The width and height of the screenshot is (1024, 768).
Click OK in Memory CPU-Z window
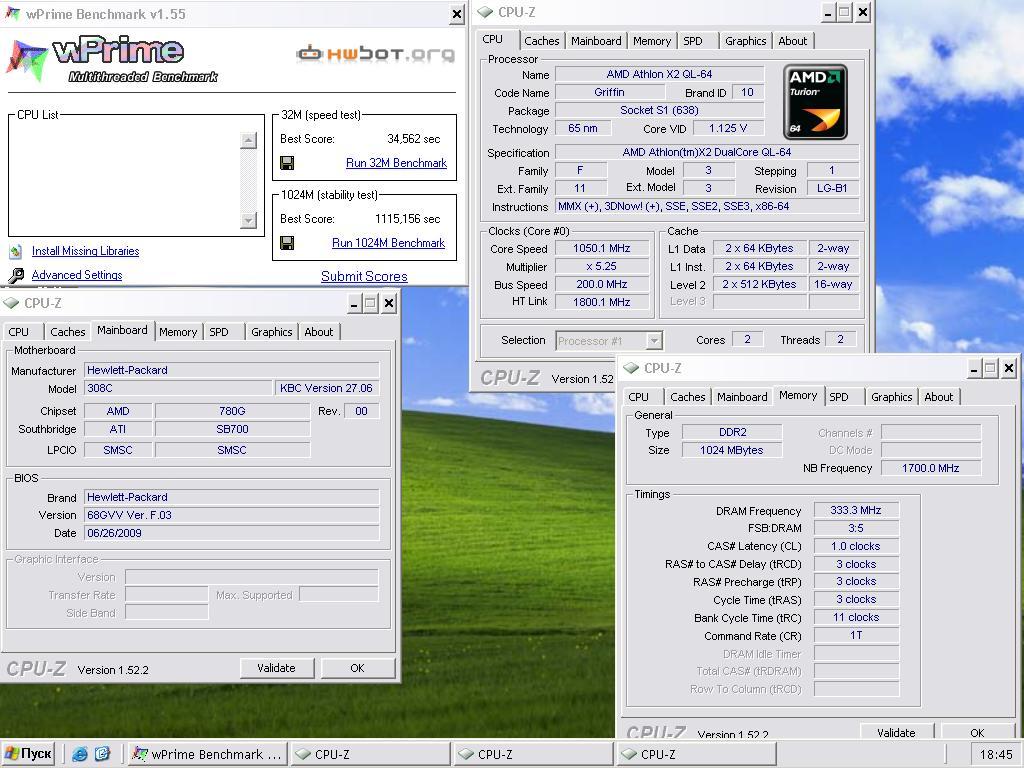[977, 732]
